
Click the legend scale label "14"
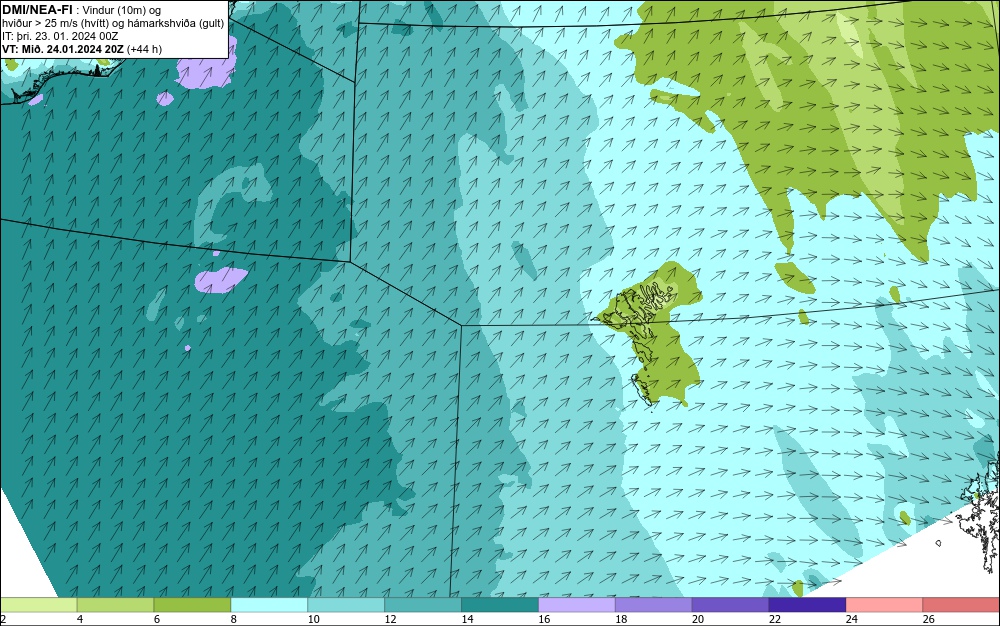pos(467,619)
